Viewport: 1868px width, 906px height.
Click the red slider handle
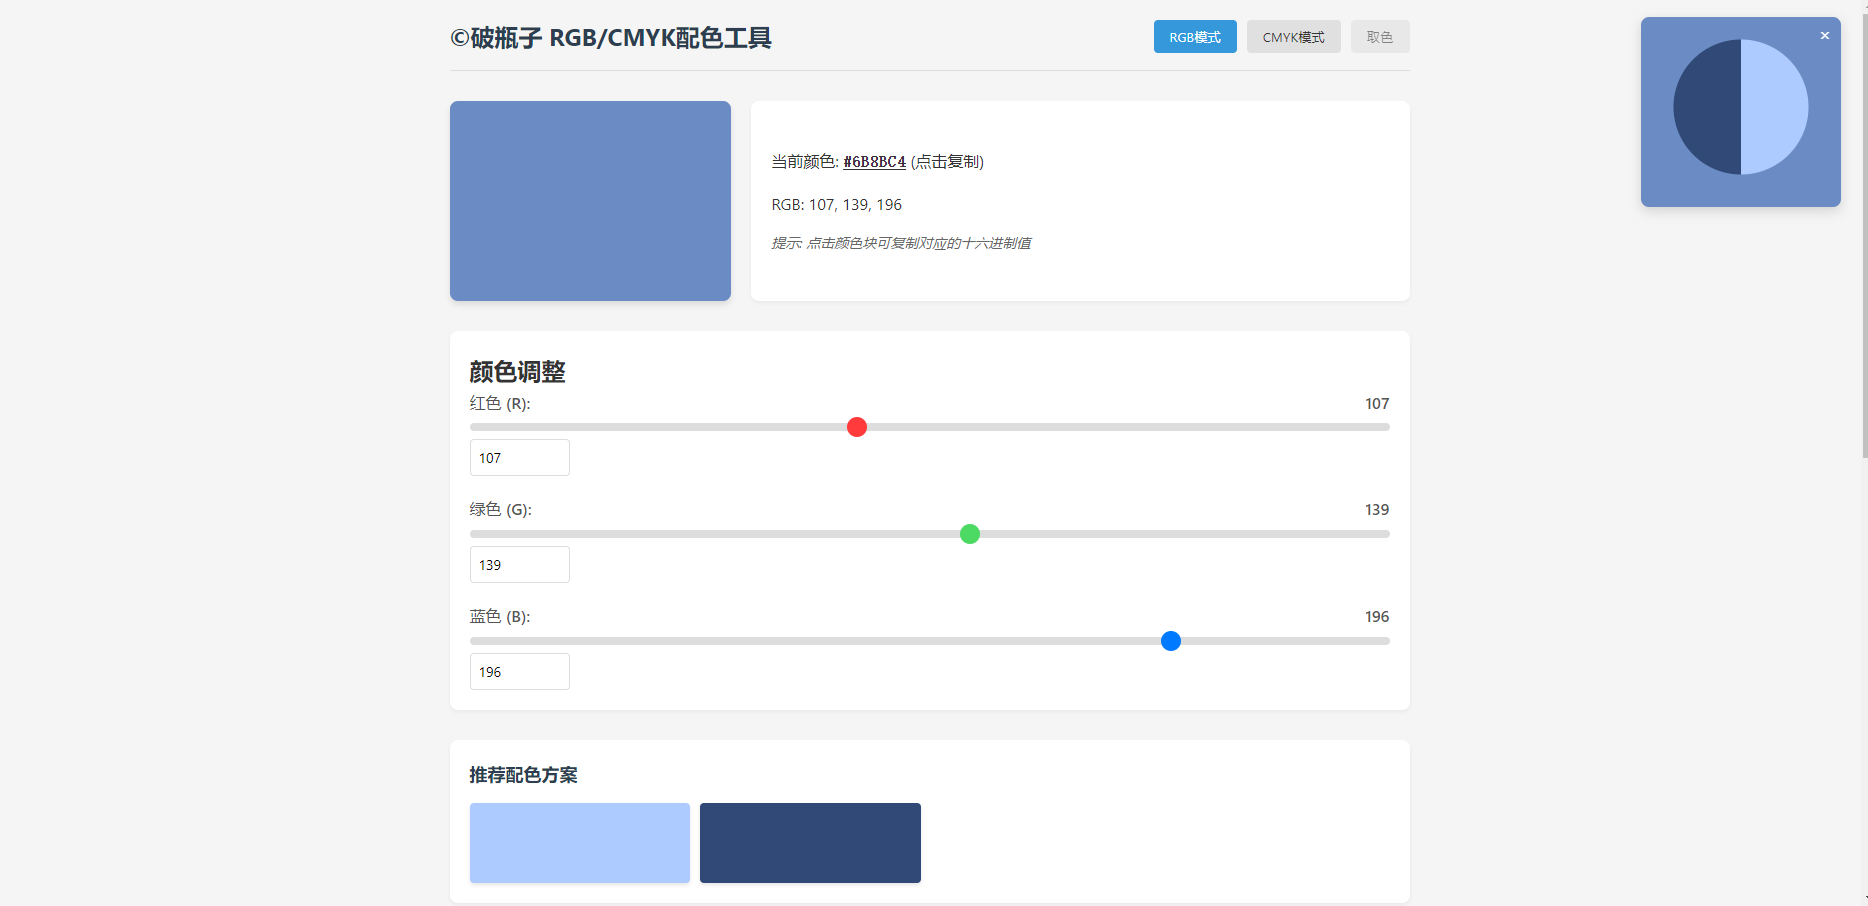pos(857,427)
